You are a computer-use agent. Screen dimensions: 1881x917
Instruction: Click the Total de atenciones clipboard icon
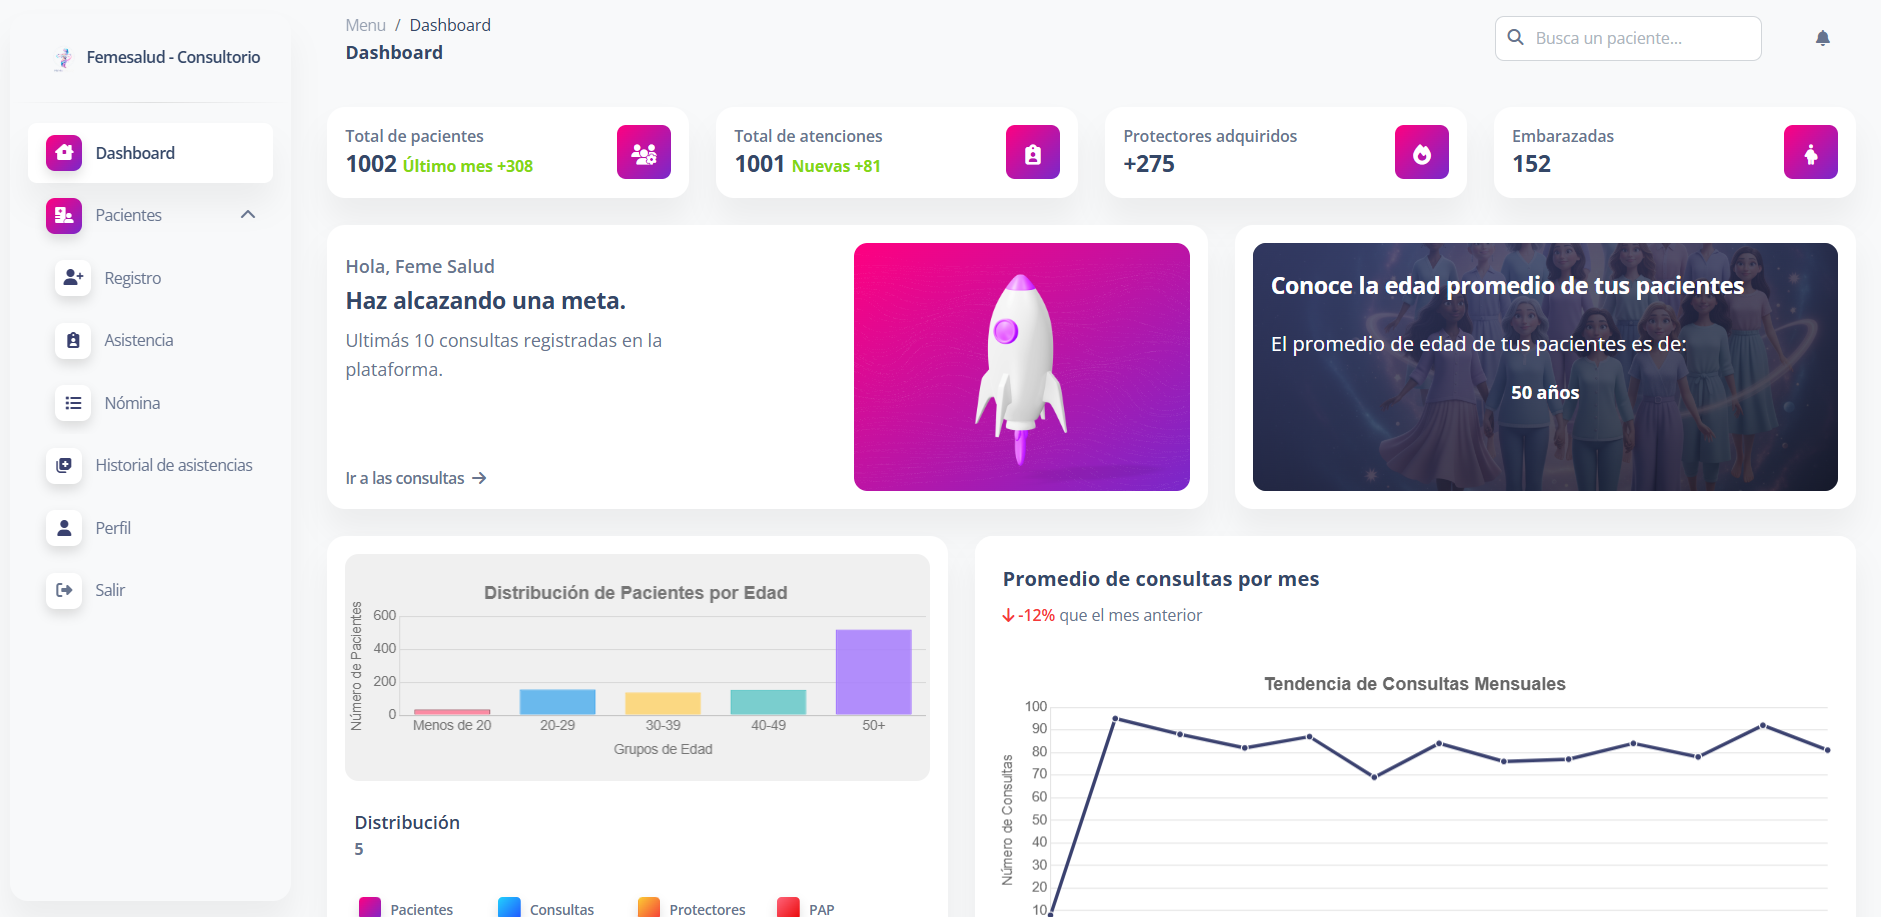[1032, 153]
